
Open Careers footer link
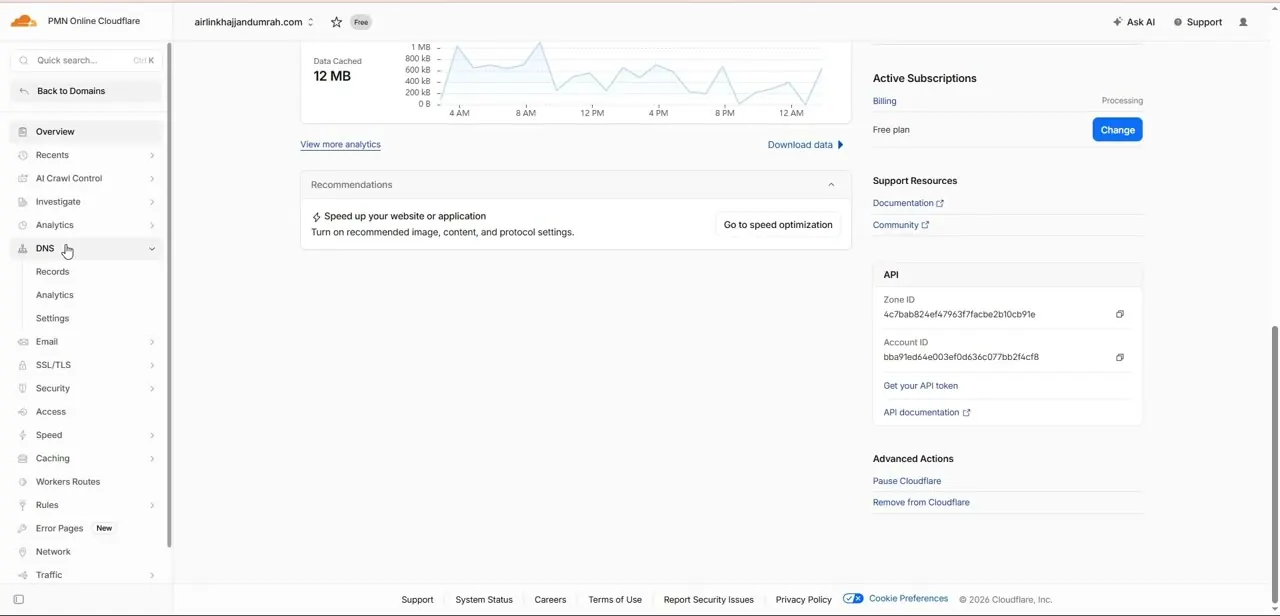[550, 600]
